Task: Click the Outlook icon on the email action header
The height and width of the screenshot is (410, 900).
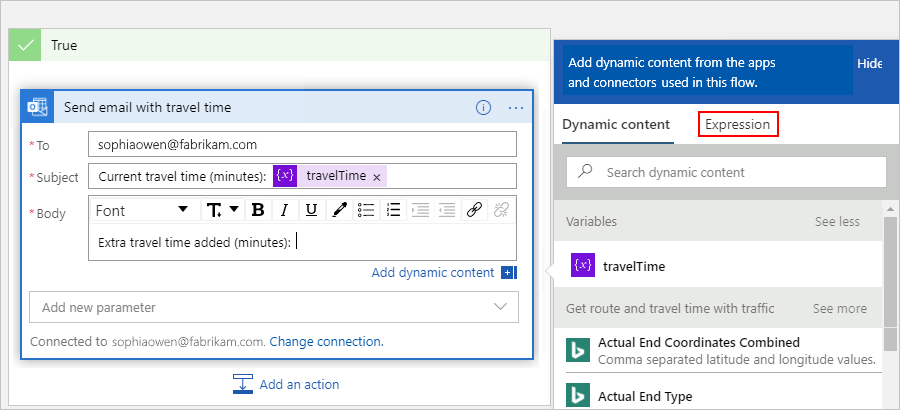Action: [x=37, y=107]
